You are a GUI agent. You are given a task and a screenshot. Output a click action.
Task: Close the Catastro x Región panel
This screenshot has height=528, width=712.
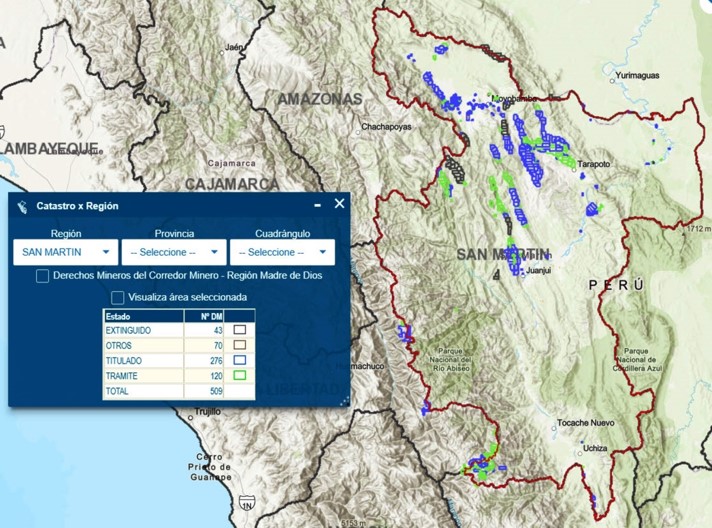[x=339, y=204]
